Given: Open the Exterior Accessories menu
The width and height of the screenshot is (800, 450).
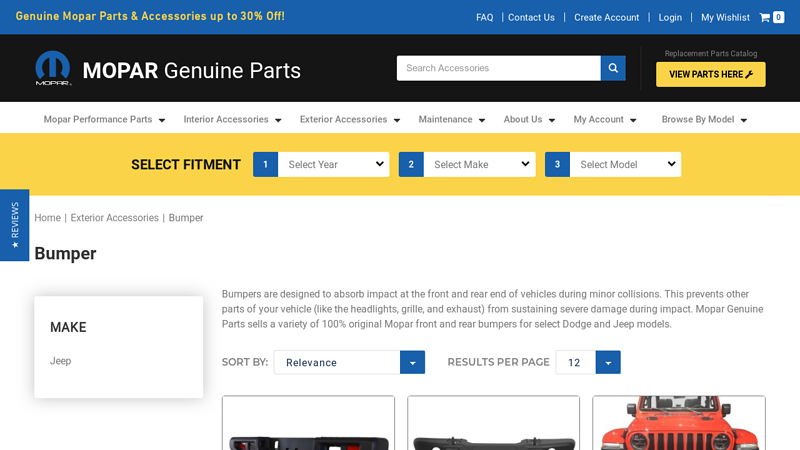Looking at the screenshot, I should tap(349, 119).
